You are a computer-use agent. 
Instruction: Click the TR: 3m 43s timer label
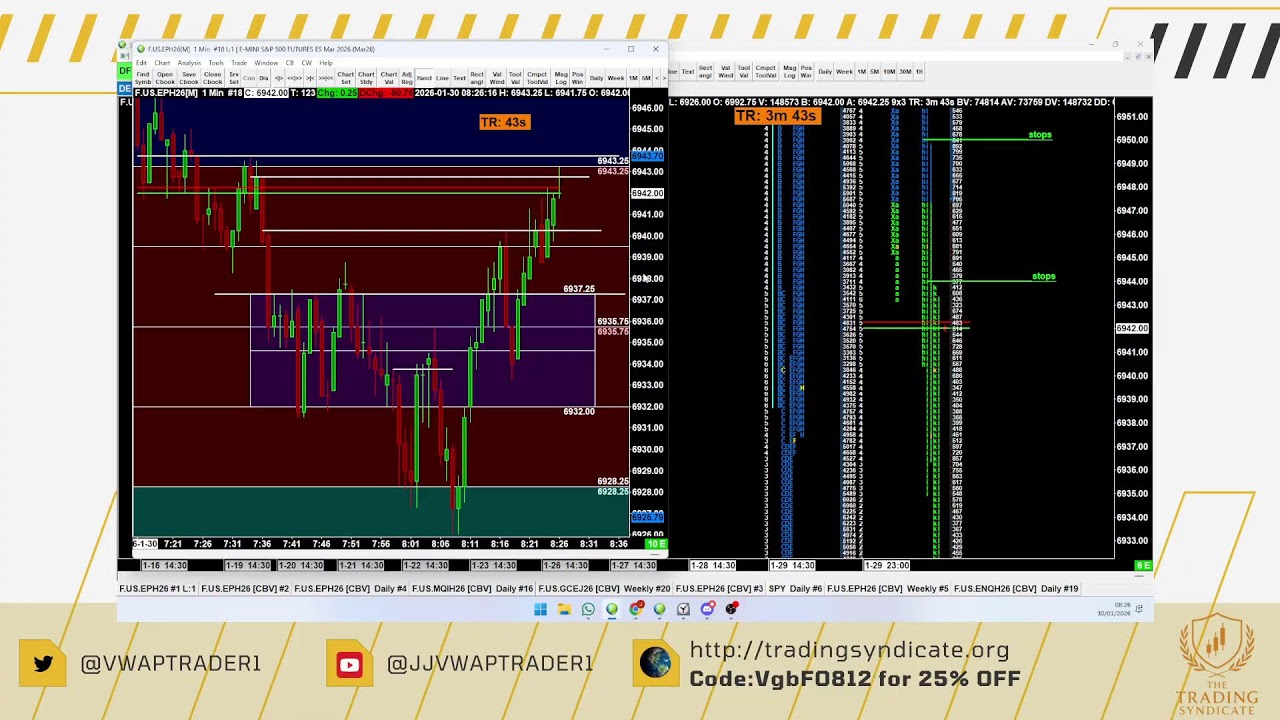click(776, 116)
